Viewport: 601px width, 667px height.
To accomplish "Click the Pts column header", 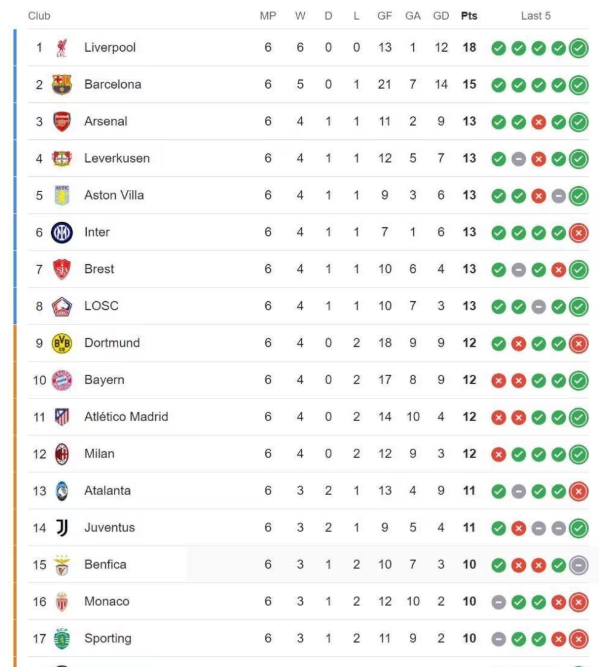I will (x=469, y=16).
